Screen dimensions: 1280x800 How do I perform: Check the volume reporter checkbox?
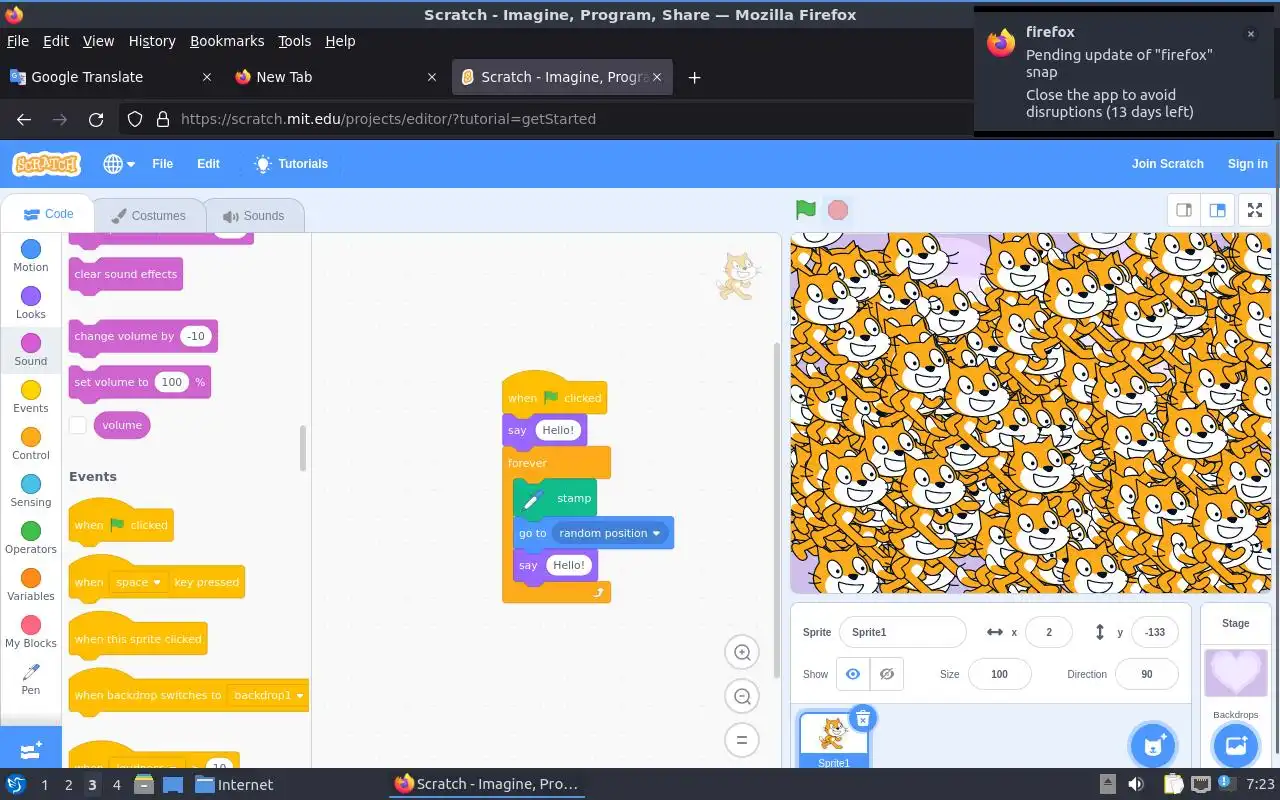[78, 425]
